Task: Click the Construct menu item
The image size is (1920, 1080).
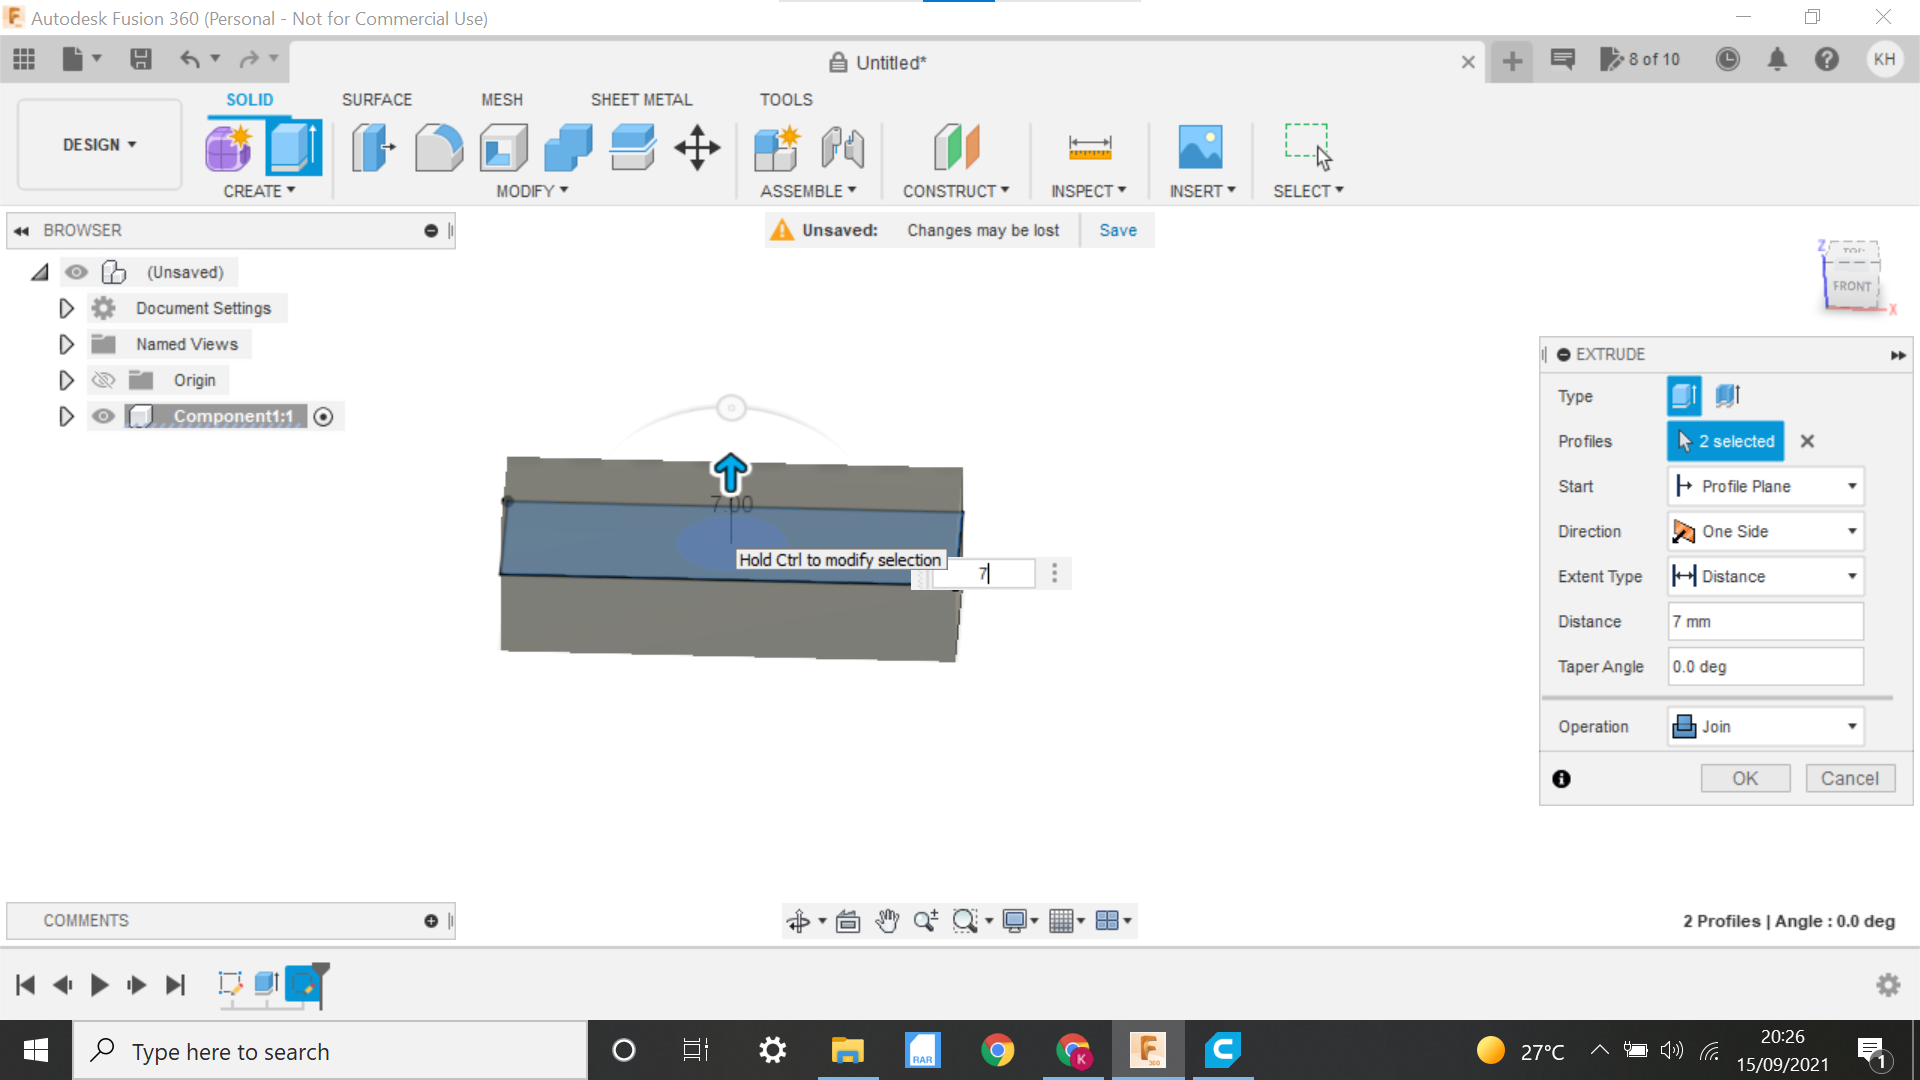Action: 953,190
